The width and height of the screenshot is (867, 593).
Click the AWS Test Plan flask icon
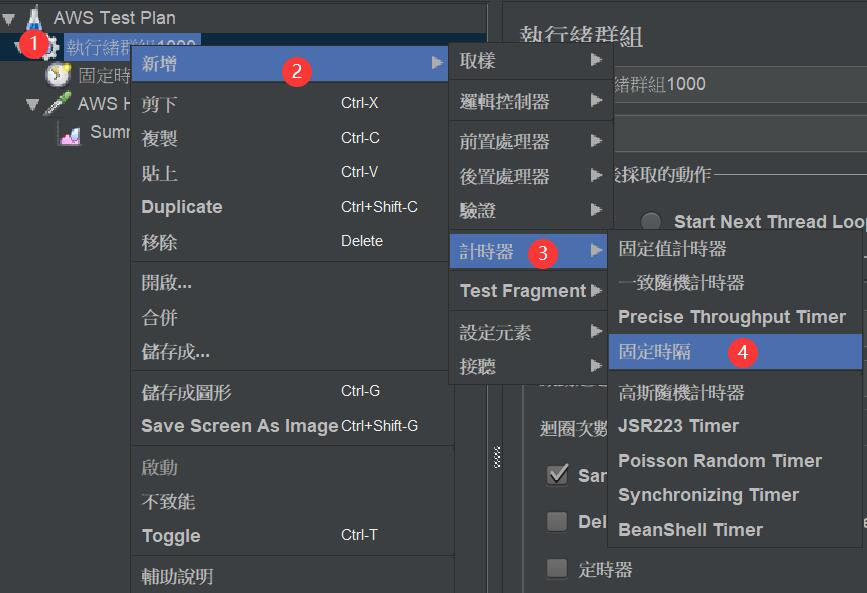click(x=34, y=18)
